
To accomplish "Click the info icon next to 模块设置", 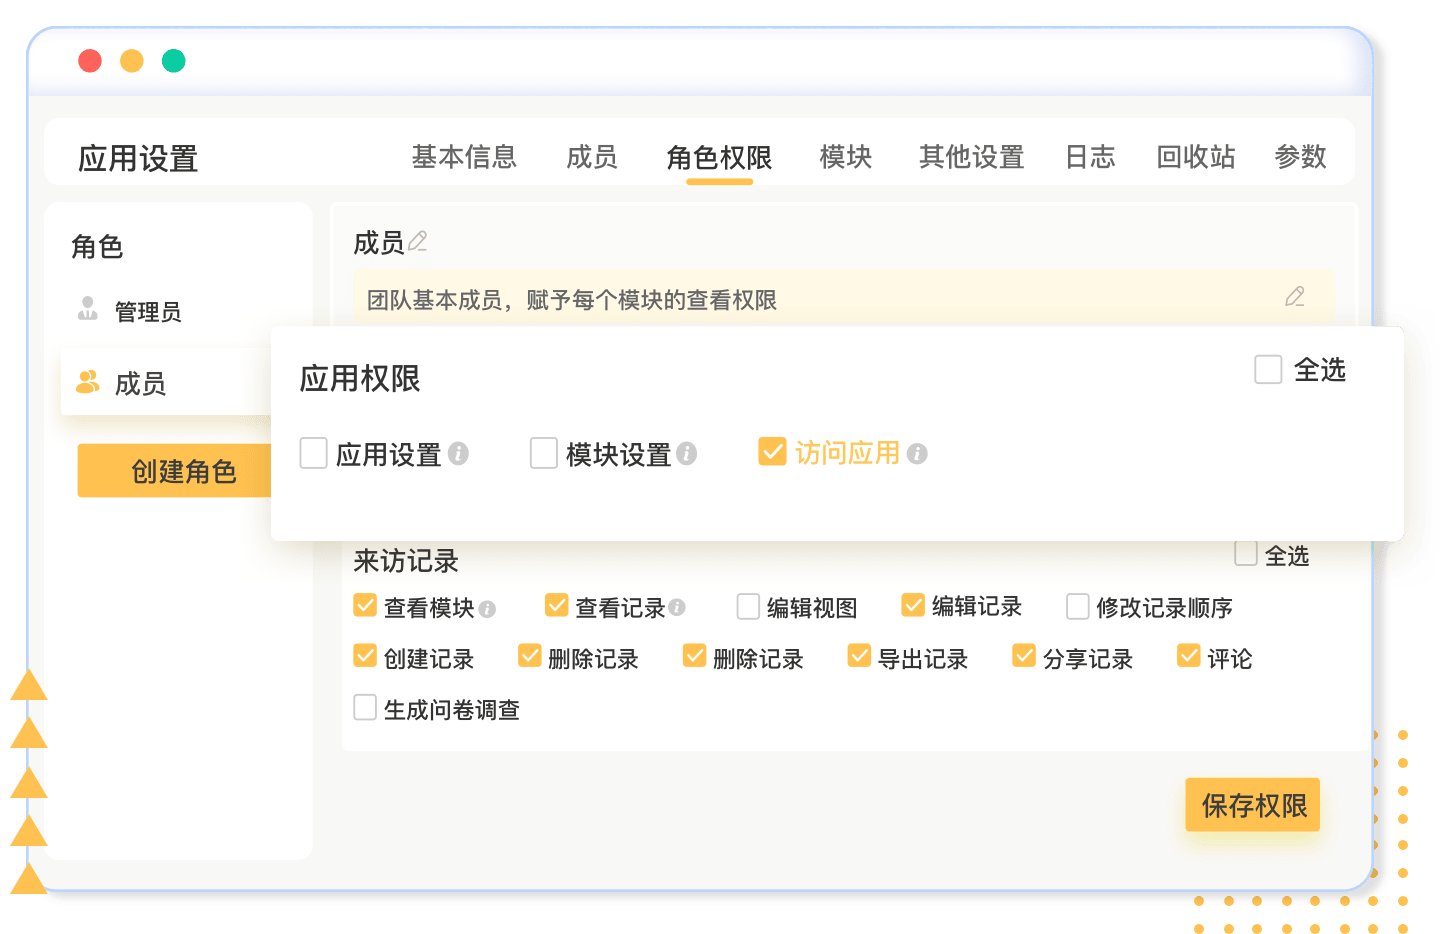I will tap(686, 454).
